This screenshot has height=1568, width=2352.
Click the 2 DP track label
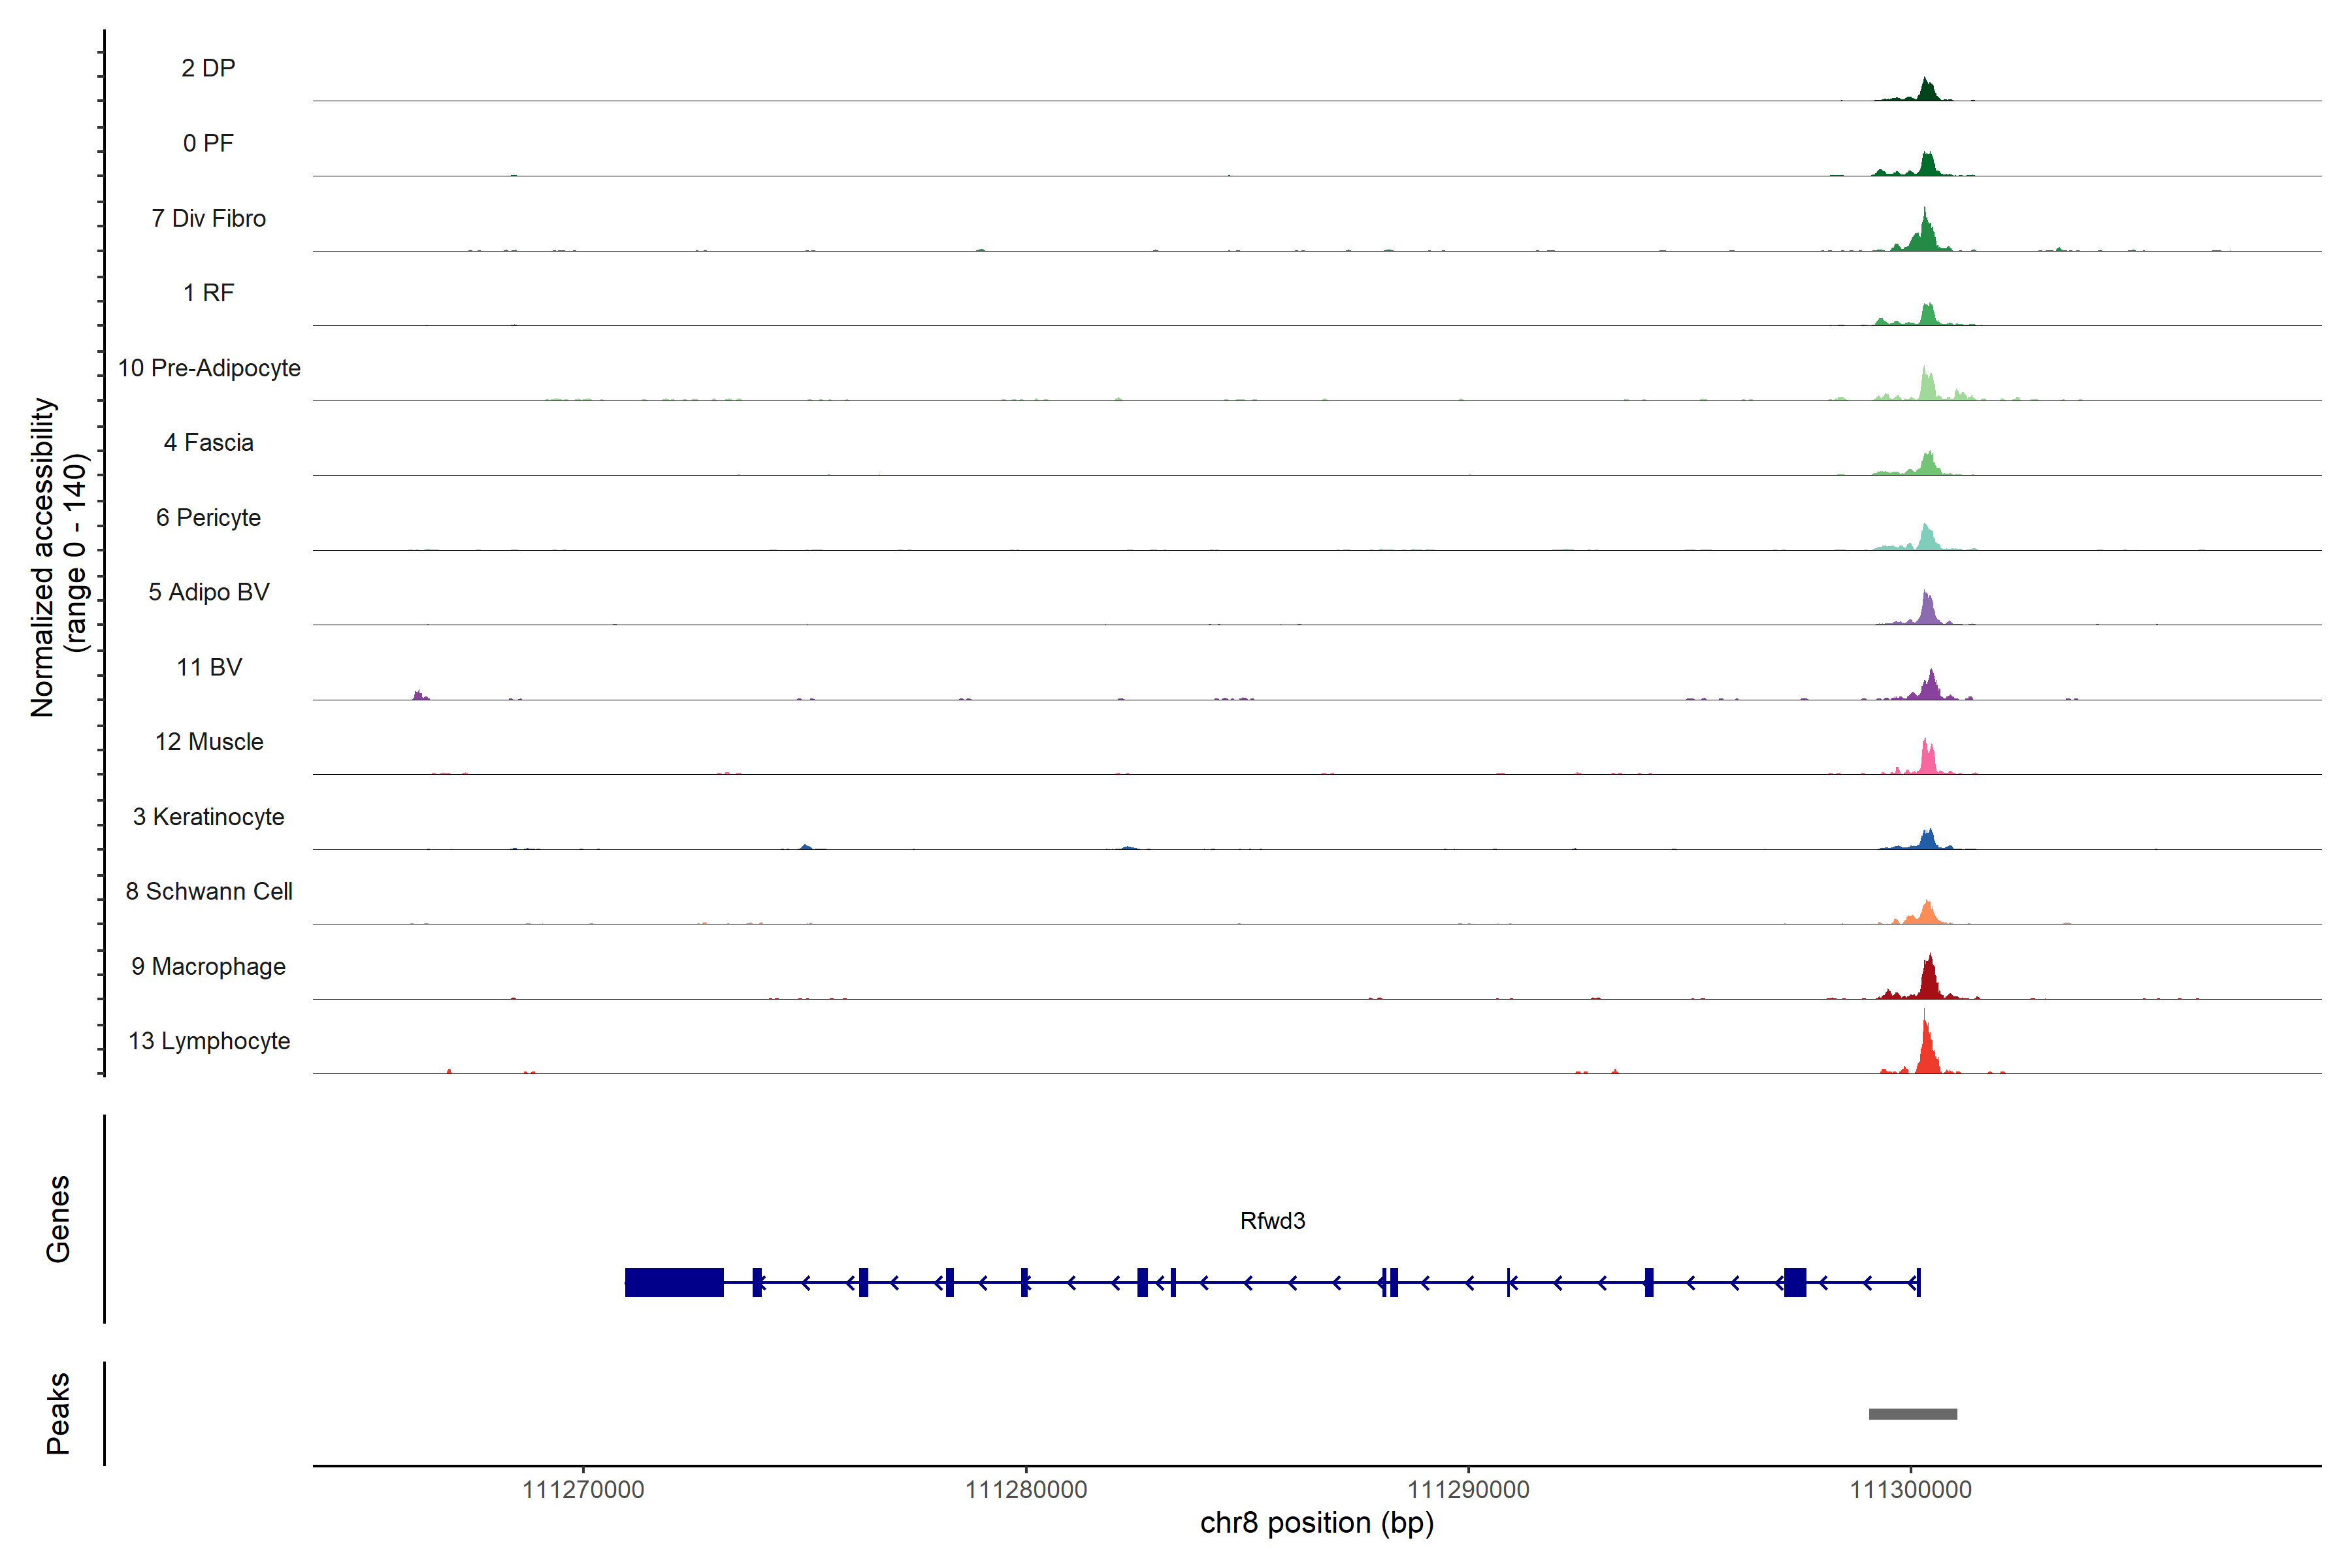(208, 68)
